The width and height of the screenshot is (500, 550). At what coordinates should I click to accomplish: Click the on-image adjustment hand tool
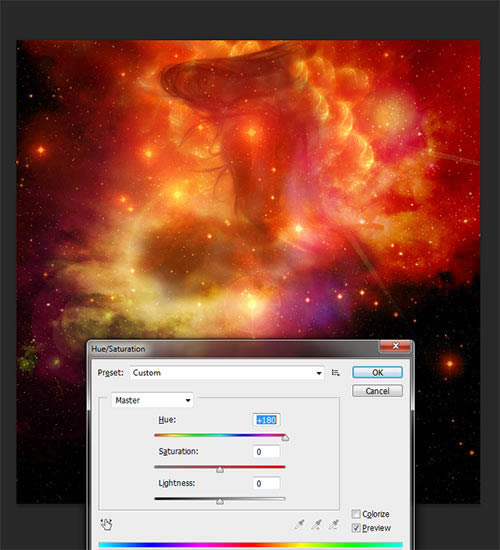(106, 524)
